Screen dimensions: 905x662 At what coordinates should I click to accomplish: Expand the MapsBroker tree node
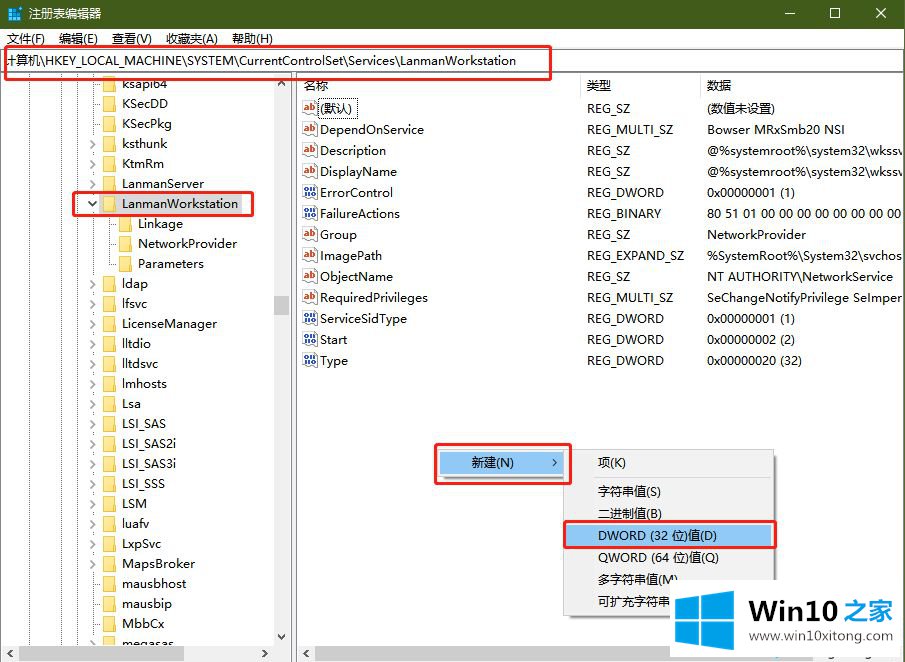click(x=92, y=564)
